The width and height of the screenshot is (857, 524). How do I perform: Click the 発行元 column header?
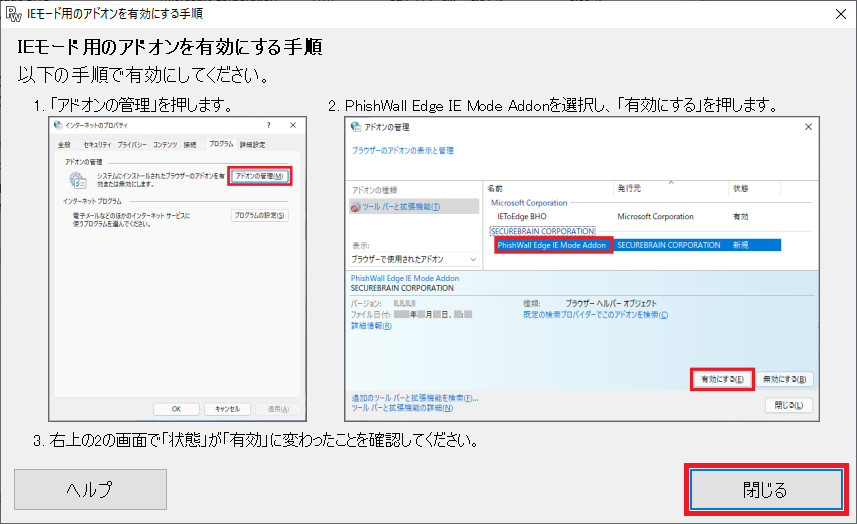pyautogui.click(x=629, y=189)
